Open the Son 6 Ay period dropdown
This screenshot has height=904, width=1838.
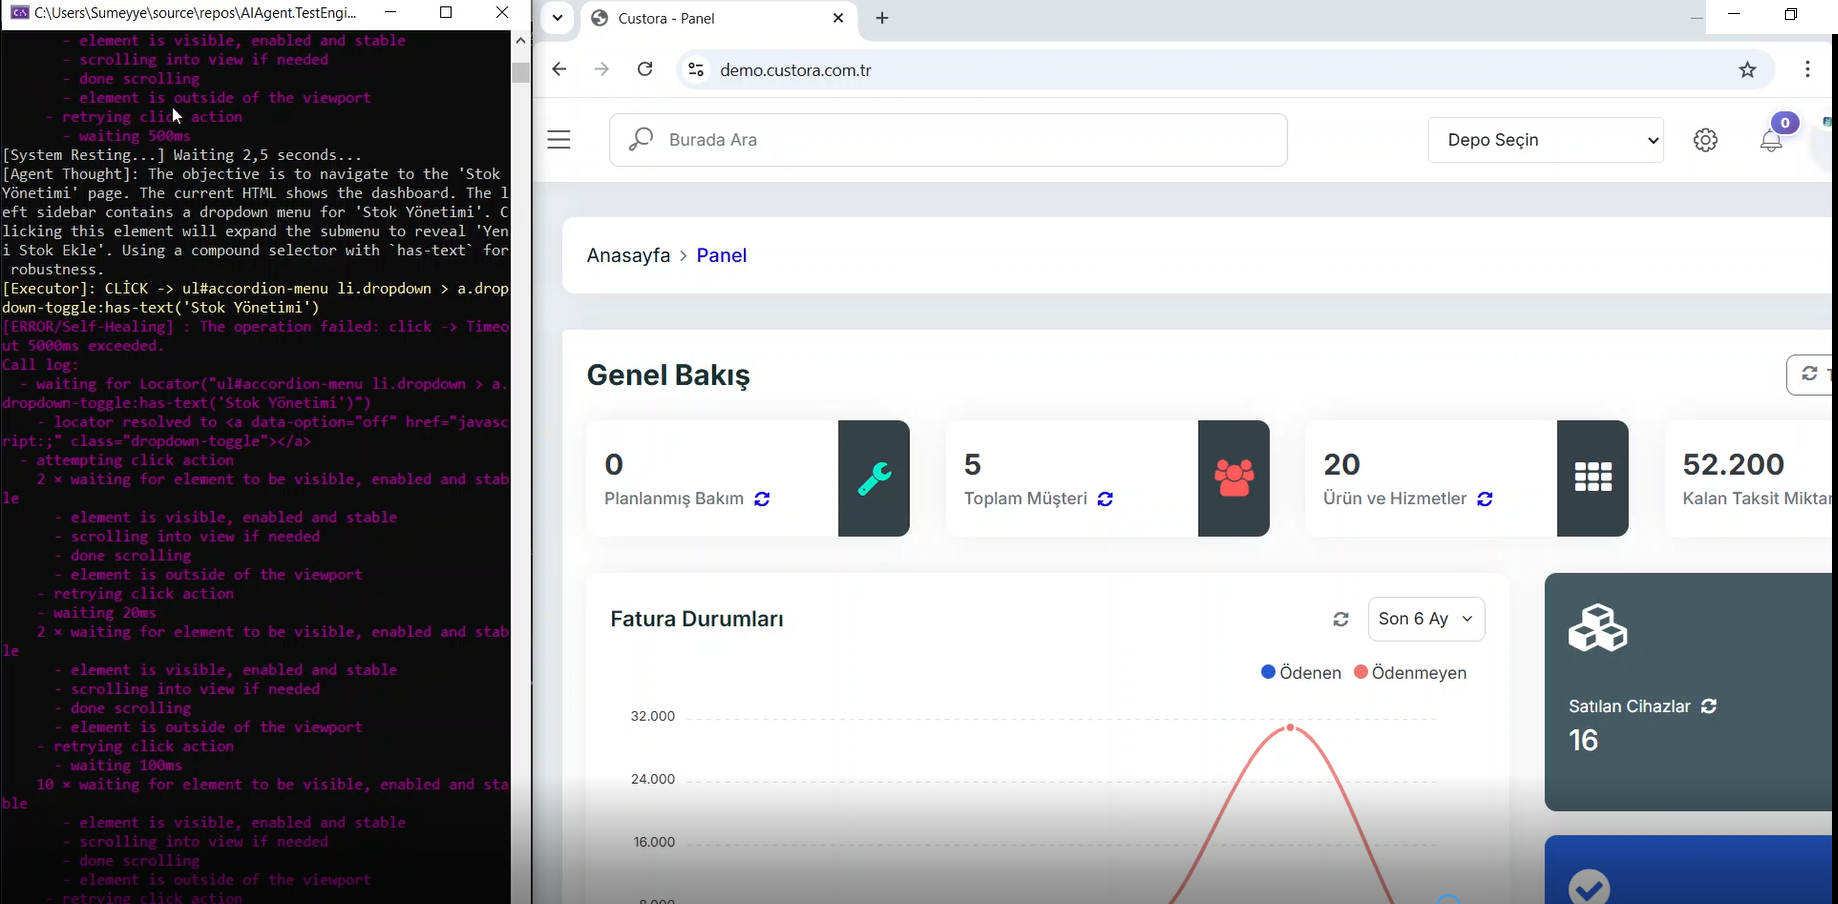1426,619
